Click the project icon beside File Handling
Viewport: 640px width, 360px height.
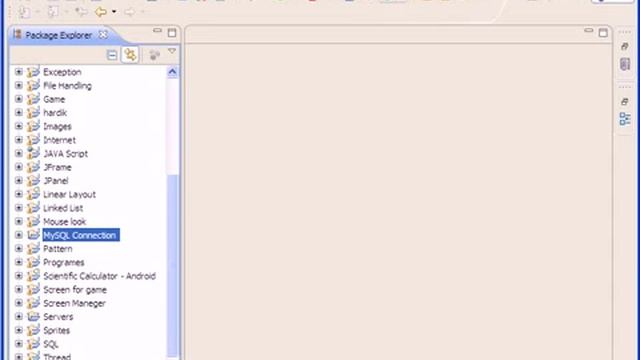33,85
